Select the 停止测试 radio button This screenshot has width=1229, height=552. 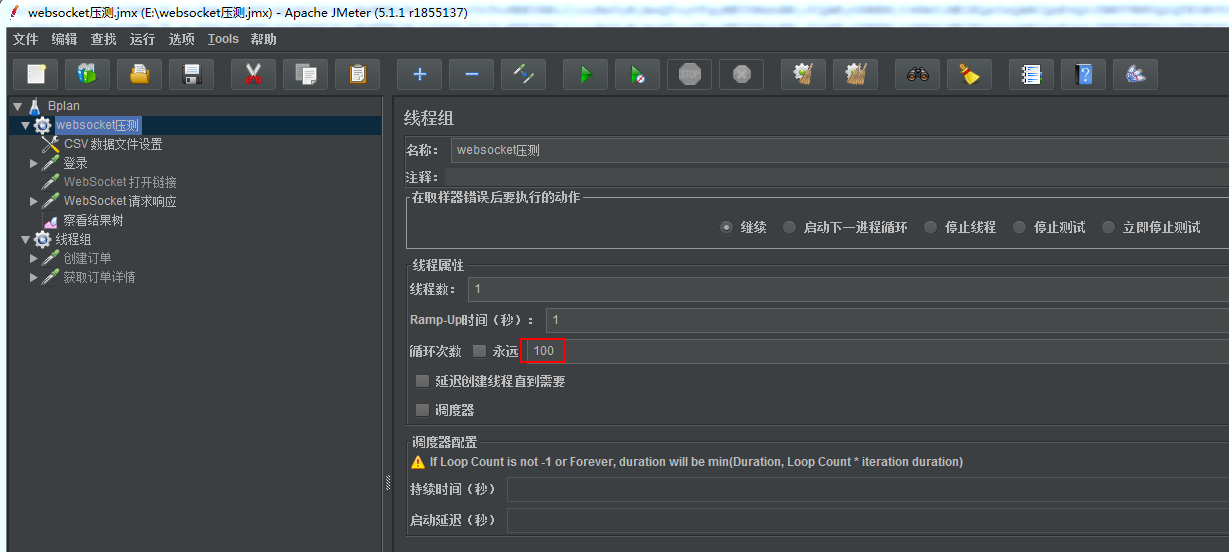coord(1019,227)
